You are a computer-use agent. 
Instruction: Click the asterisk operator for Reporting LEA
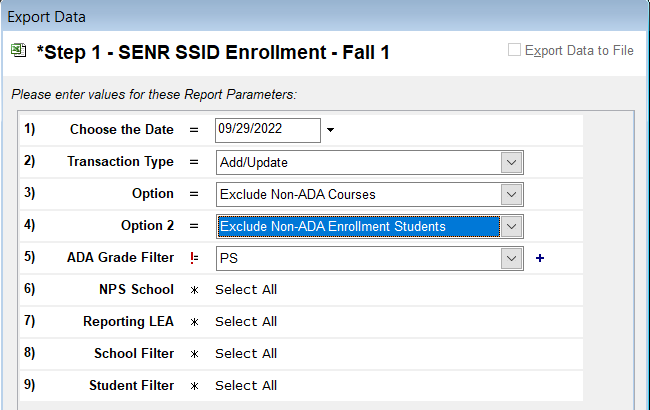point(194,322)
